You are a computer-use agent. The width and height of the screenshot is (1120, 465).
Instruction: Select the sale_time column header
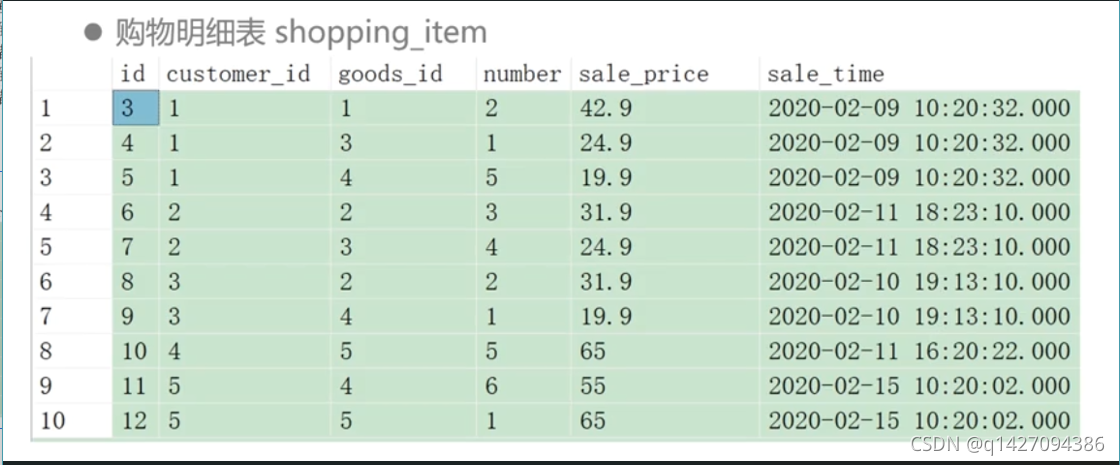(826, 74)
